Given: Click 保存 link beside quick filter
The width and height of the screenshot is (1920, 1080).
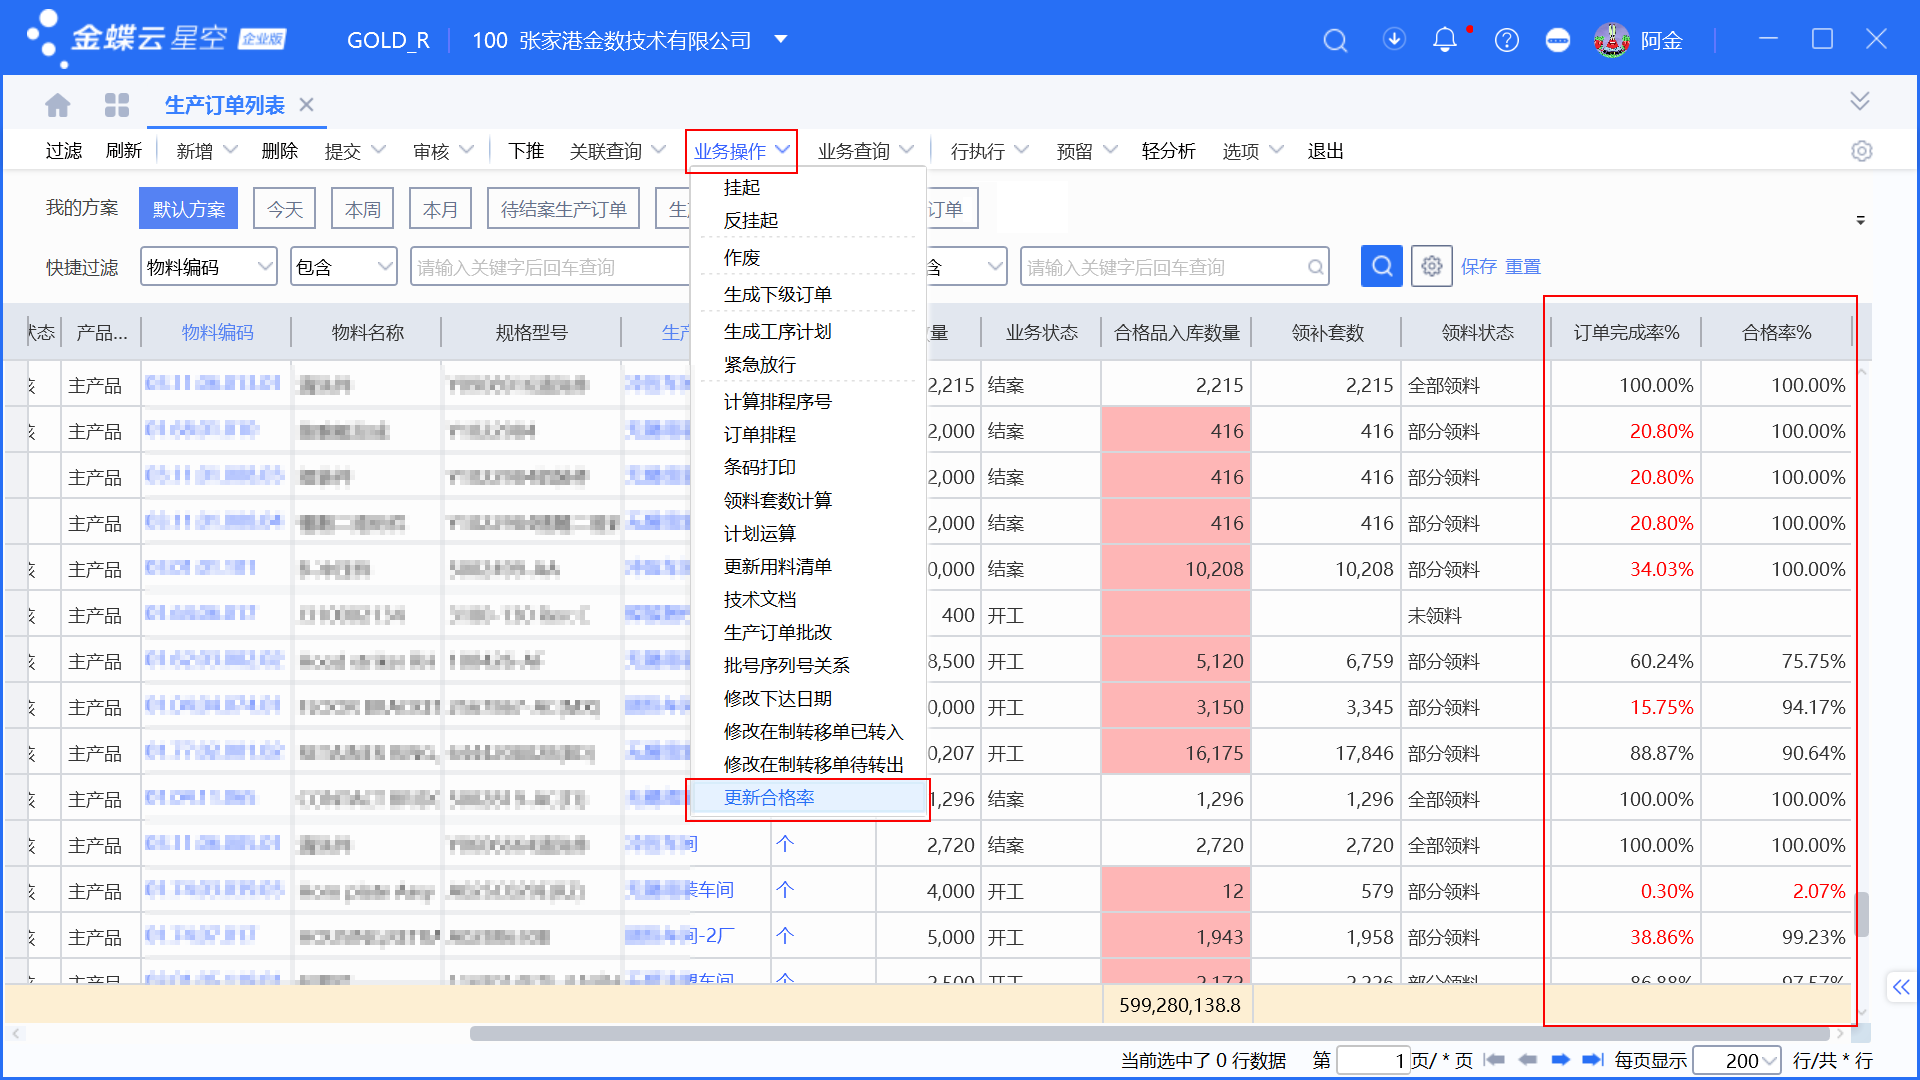Looking at the screenshot, I should pyautogui.click(x=1479, y=267).
